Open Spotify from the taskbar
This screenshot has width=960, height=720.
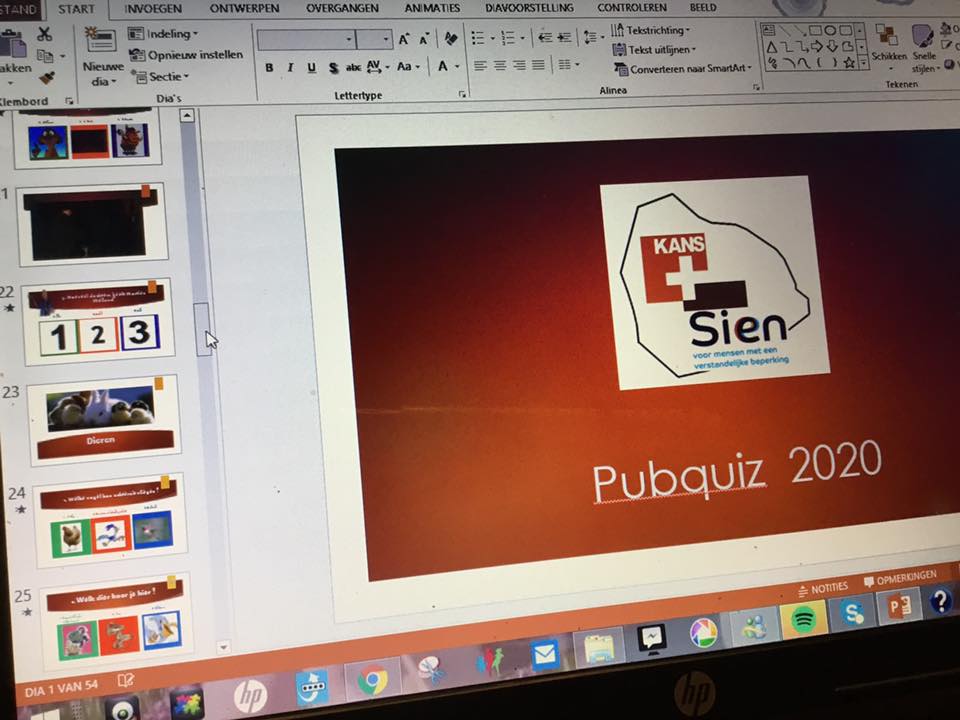pos(804,620)
